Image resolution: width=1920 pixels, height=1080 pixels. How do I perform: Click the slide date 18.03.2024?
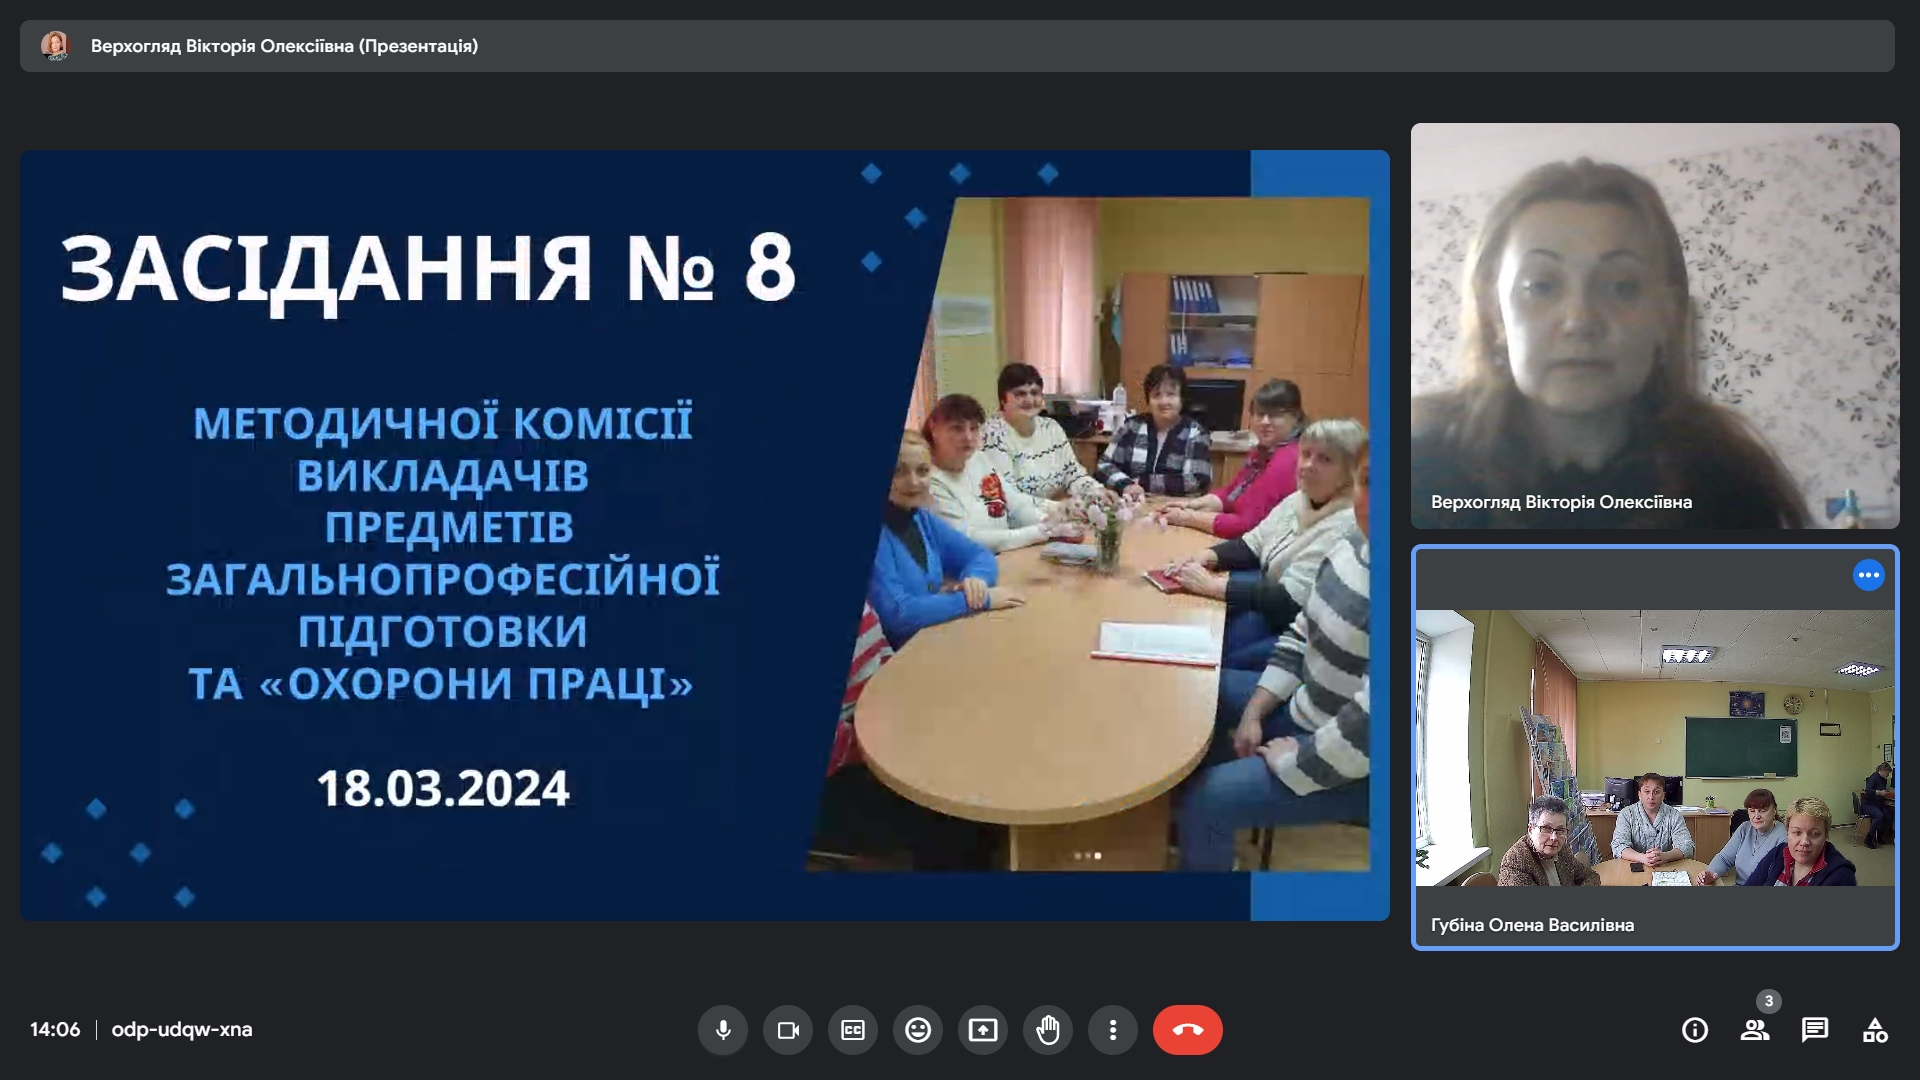click(x=443, y=788)
